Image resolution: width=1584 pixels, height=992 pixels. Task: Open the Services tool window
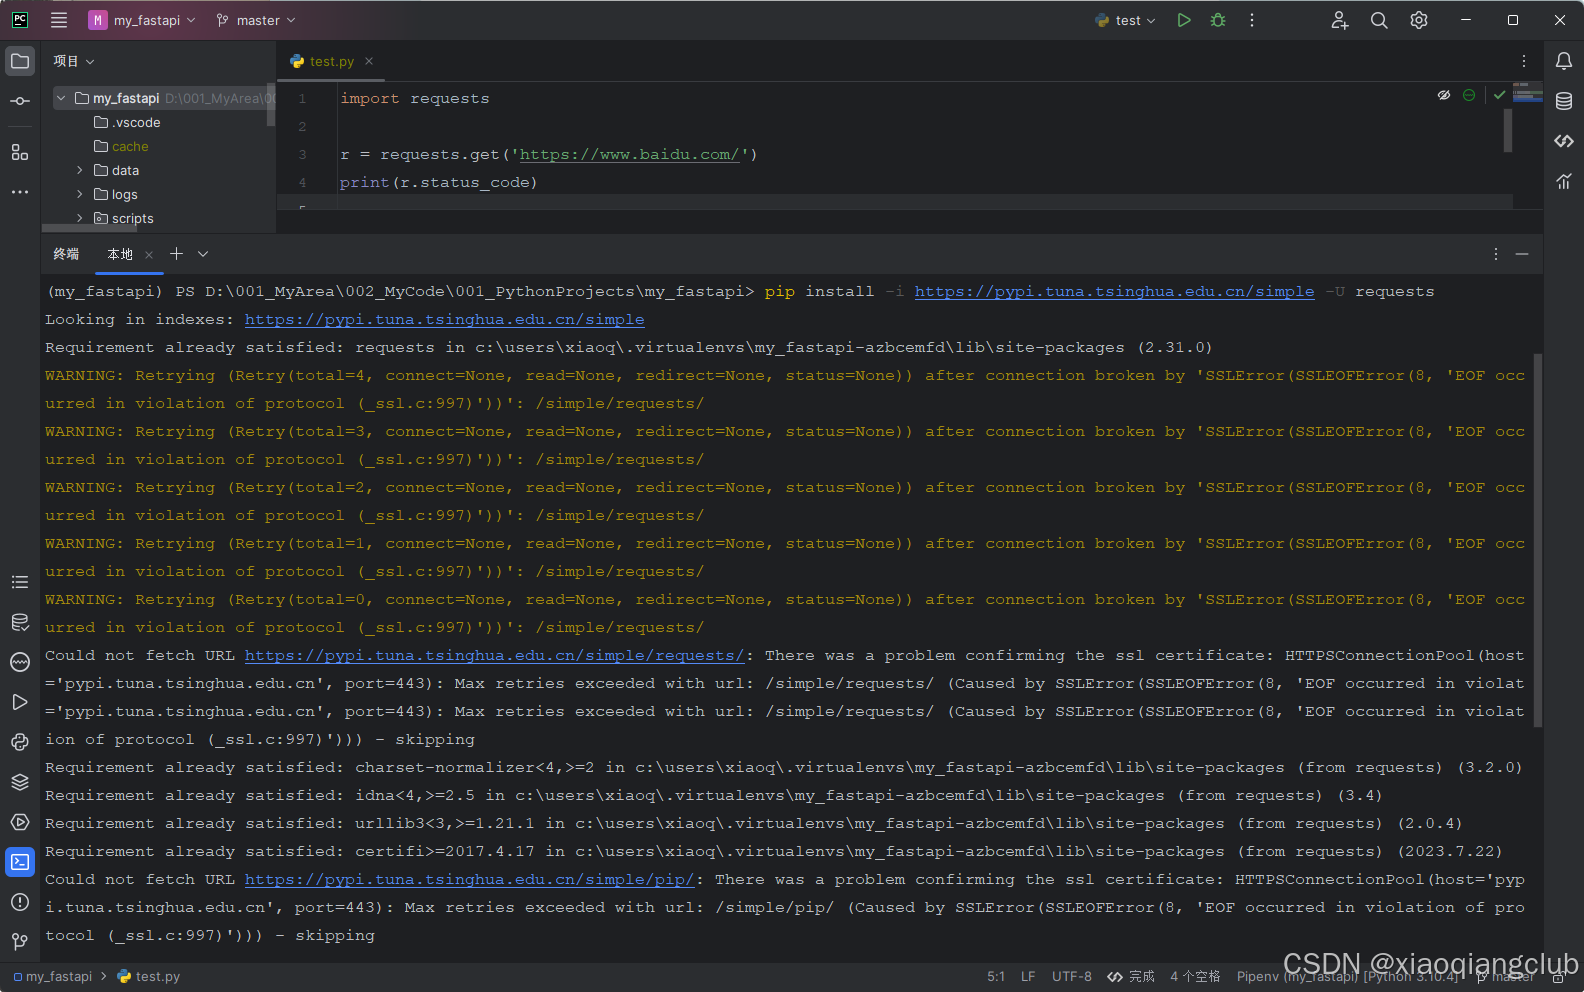[20, 822]
